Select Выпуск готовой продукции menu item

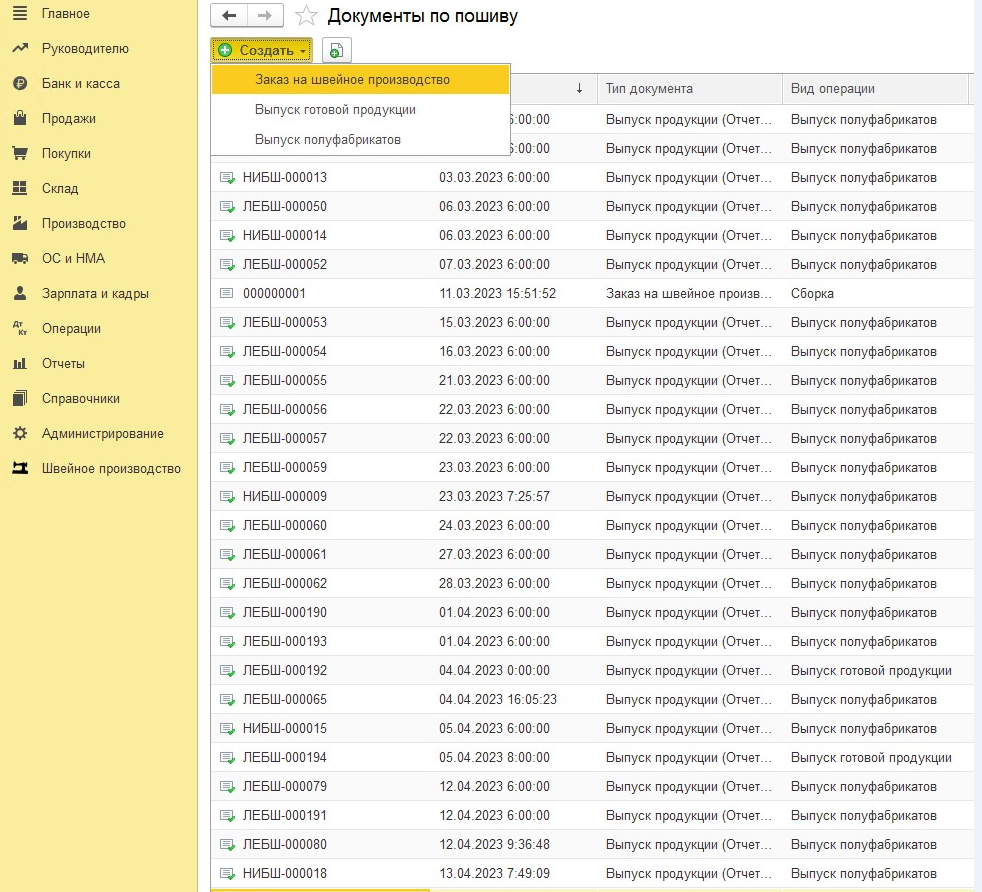click(x=360, y=110)
